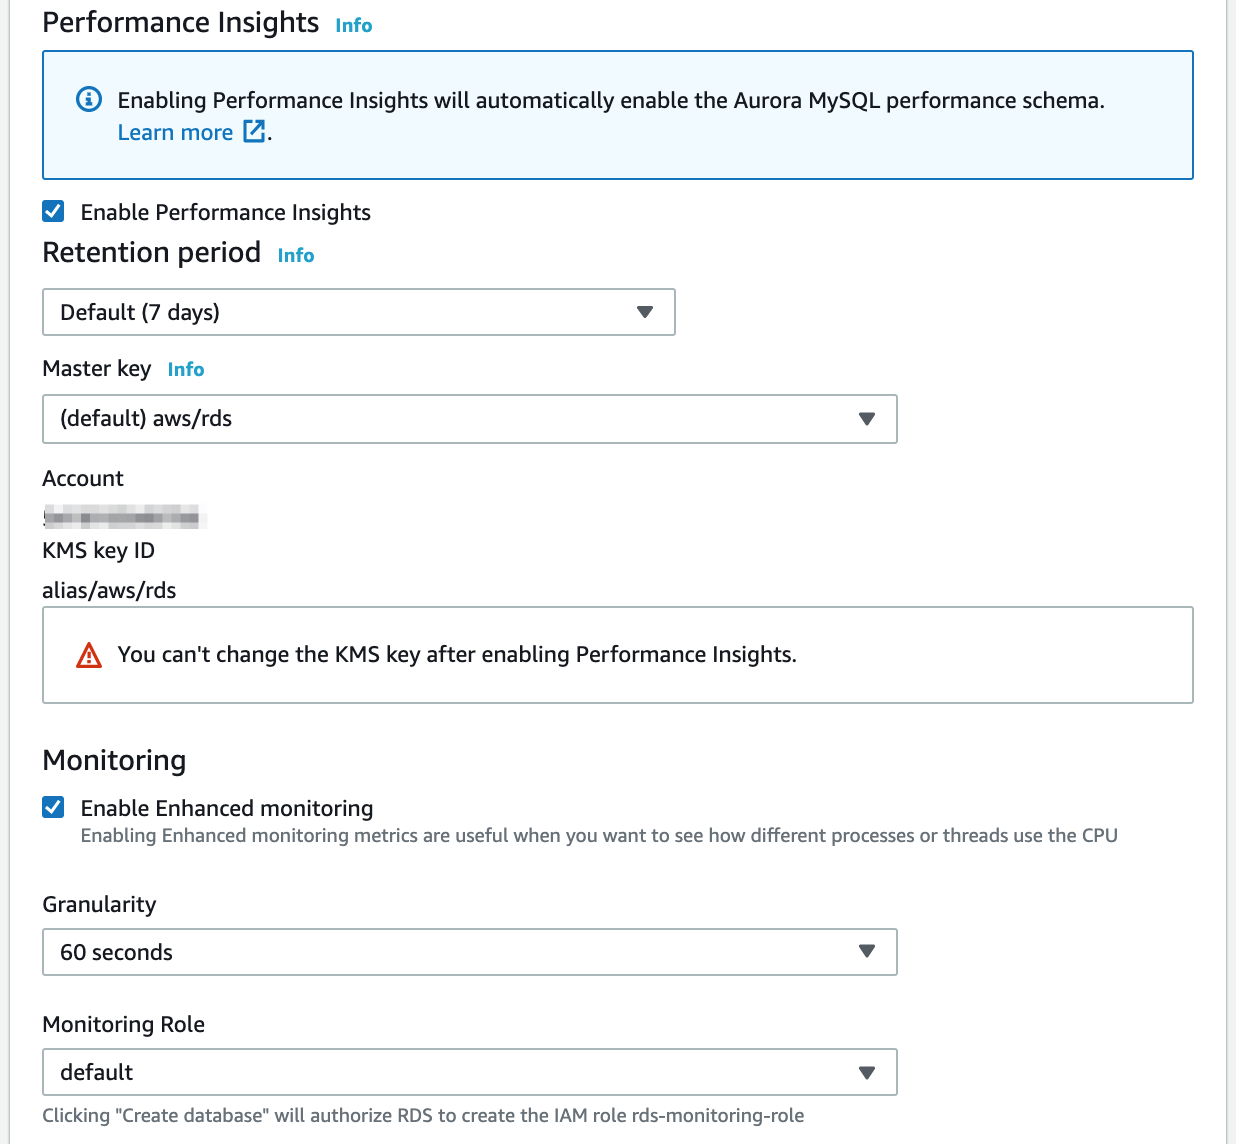The width and height of the screenshot is (1236, 1144).
Task: Click the external link icon beside Learn more
Action: [x=255, y=131]
